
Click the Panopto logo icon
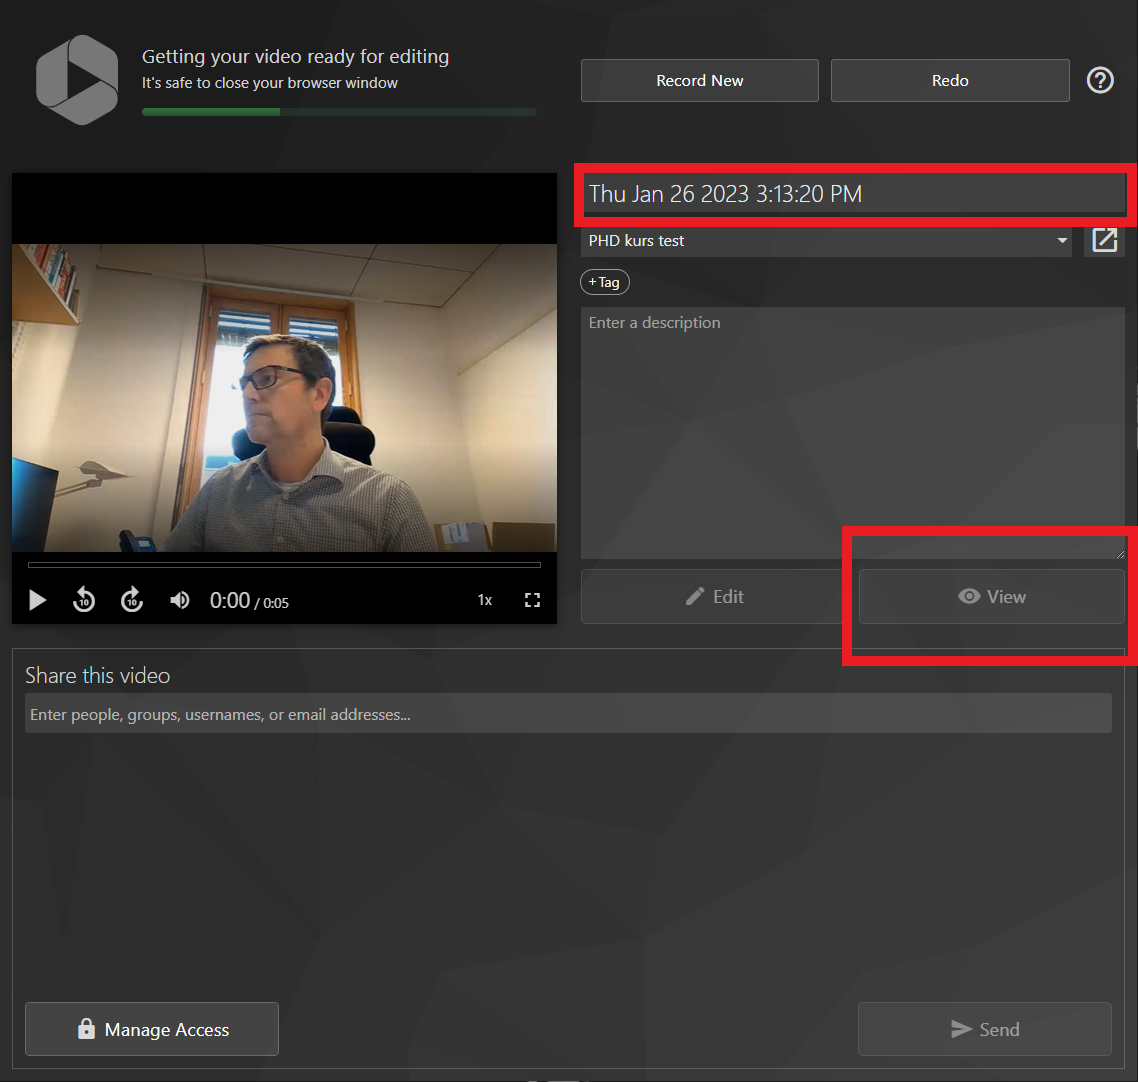point(77,80)
